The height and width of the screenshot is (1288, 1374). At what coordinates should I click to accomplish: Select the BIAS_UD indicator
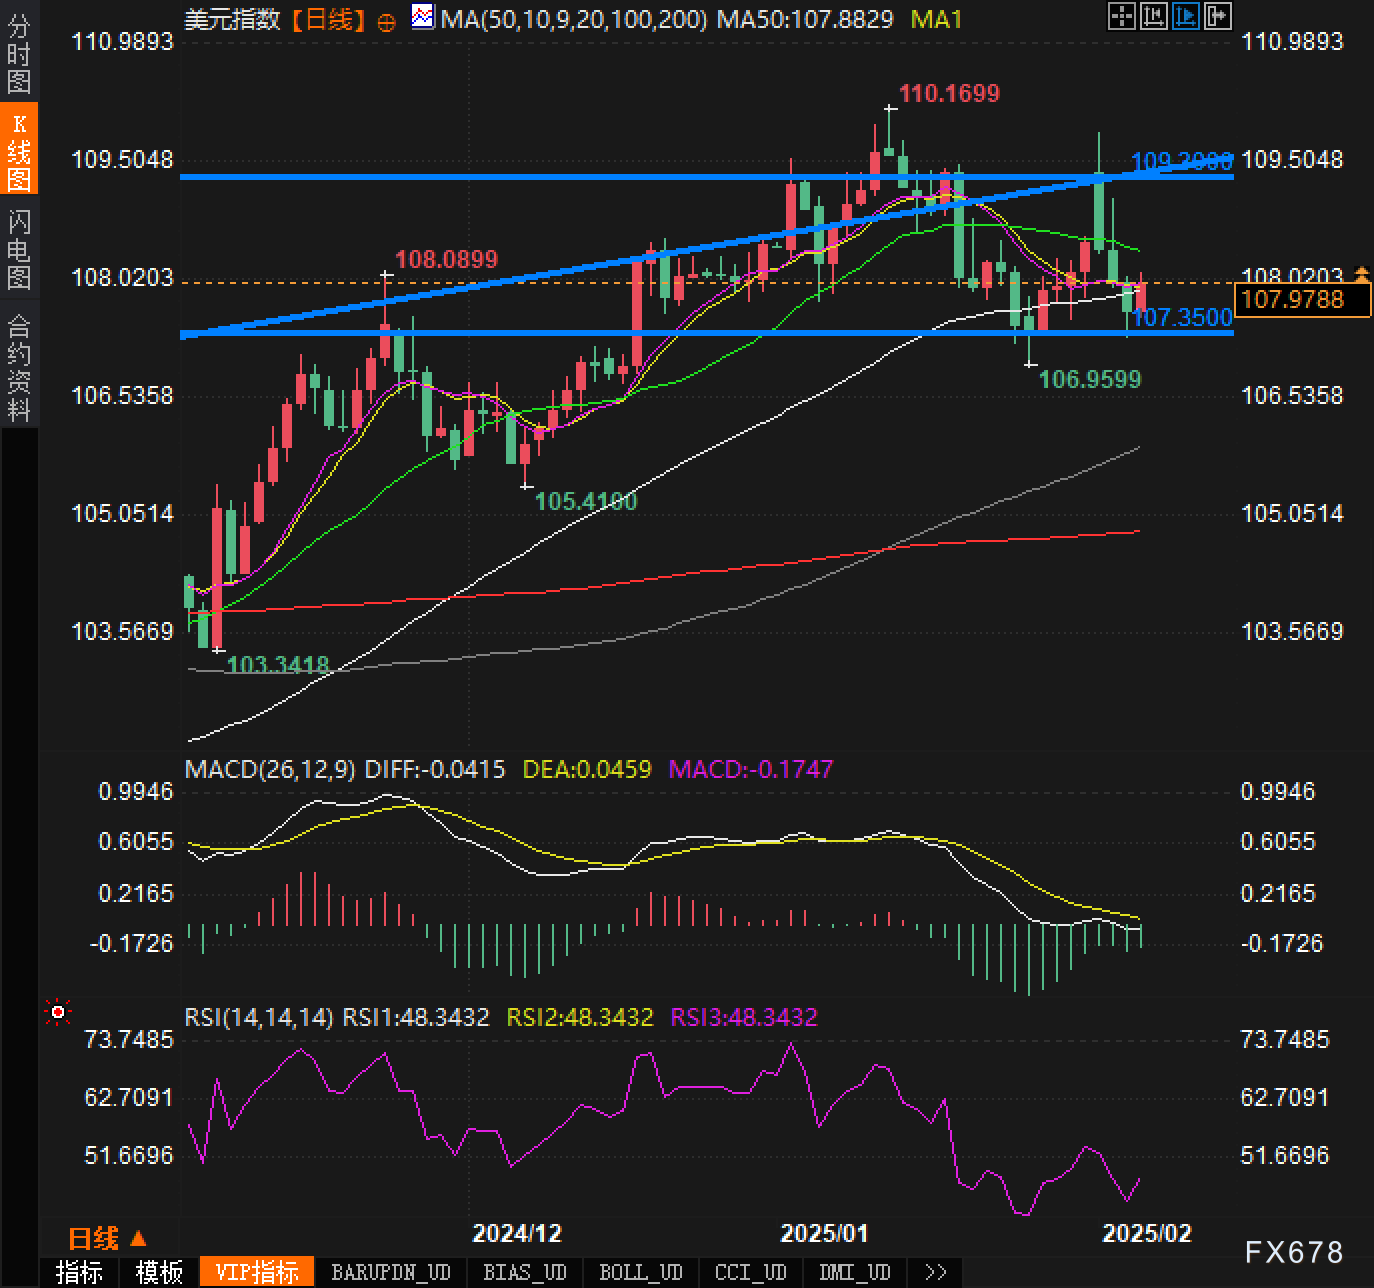click(524, 1273)
